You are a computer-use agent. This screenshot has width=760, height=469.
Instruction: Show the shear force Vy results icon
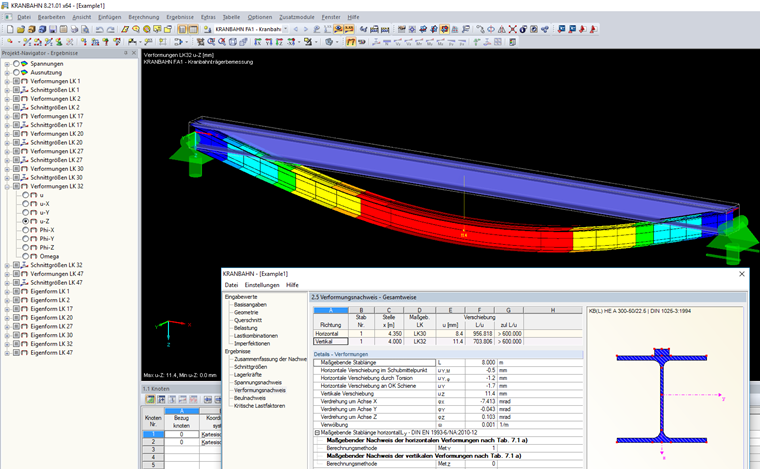pos(398,42)
